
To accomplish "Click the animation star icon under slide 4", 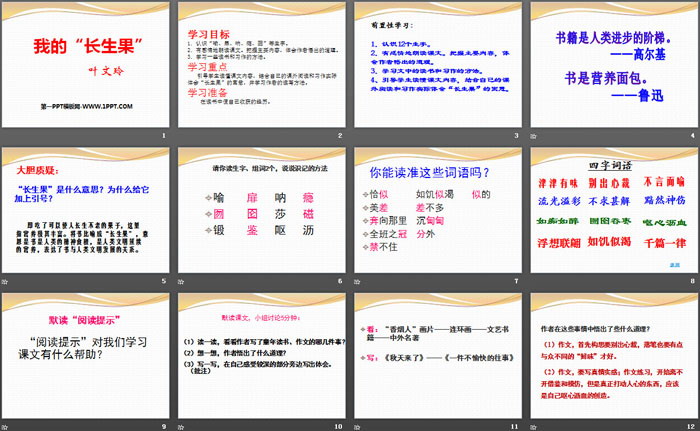I will 533,136.
